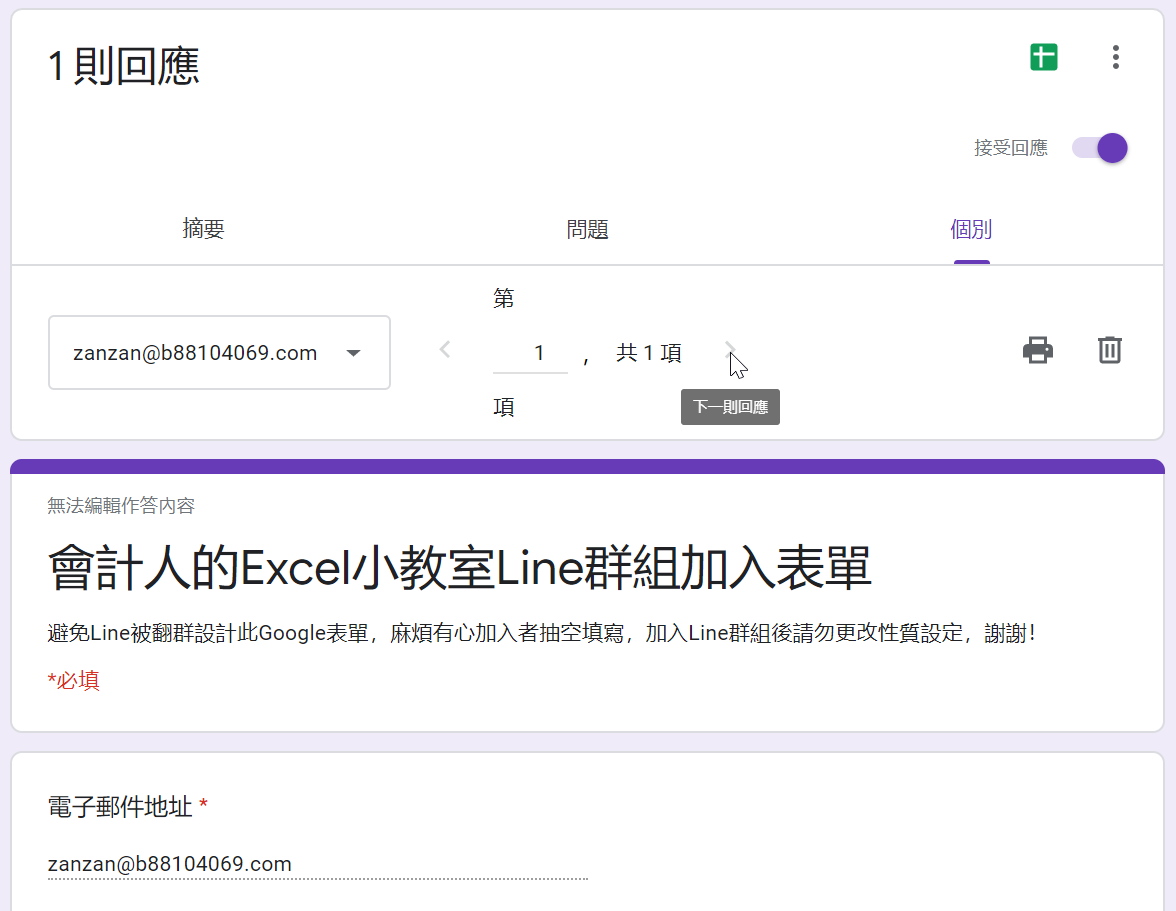Click the *必填 required note
This screenshot has height=911, width=1176.
74,681
